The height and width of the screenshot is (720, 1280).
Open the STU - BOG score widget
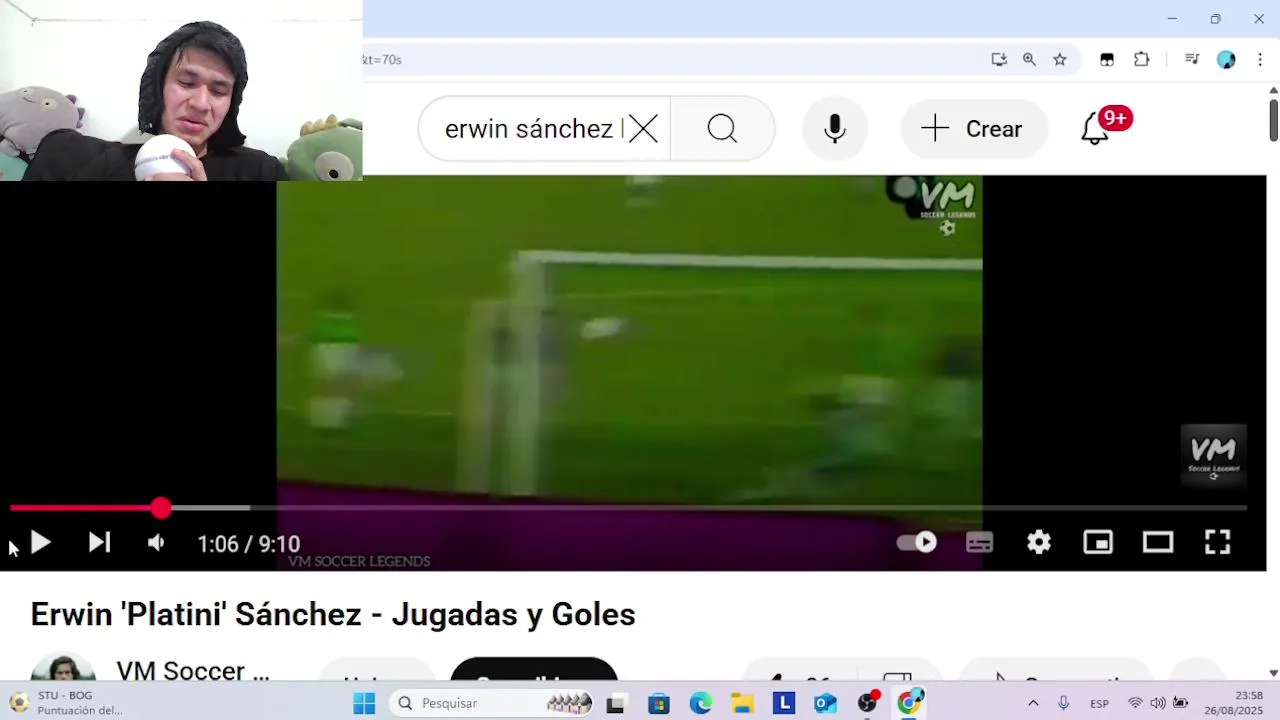pyautogui.click(x=68, y=703)
